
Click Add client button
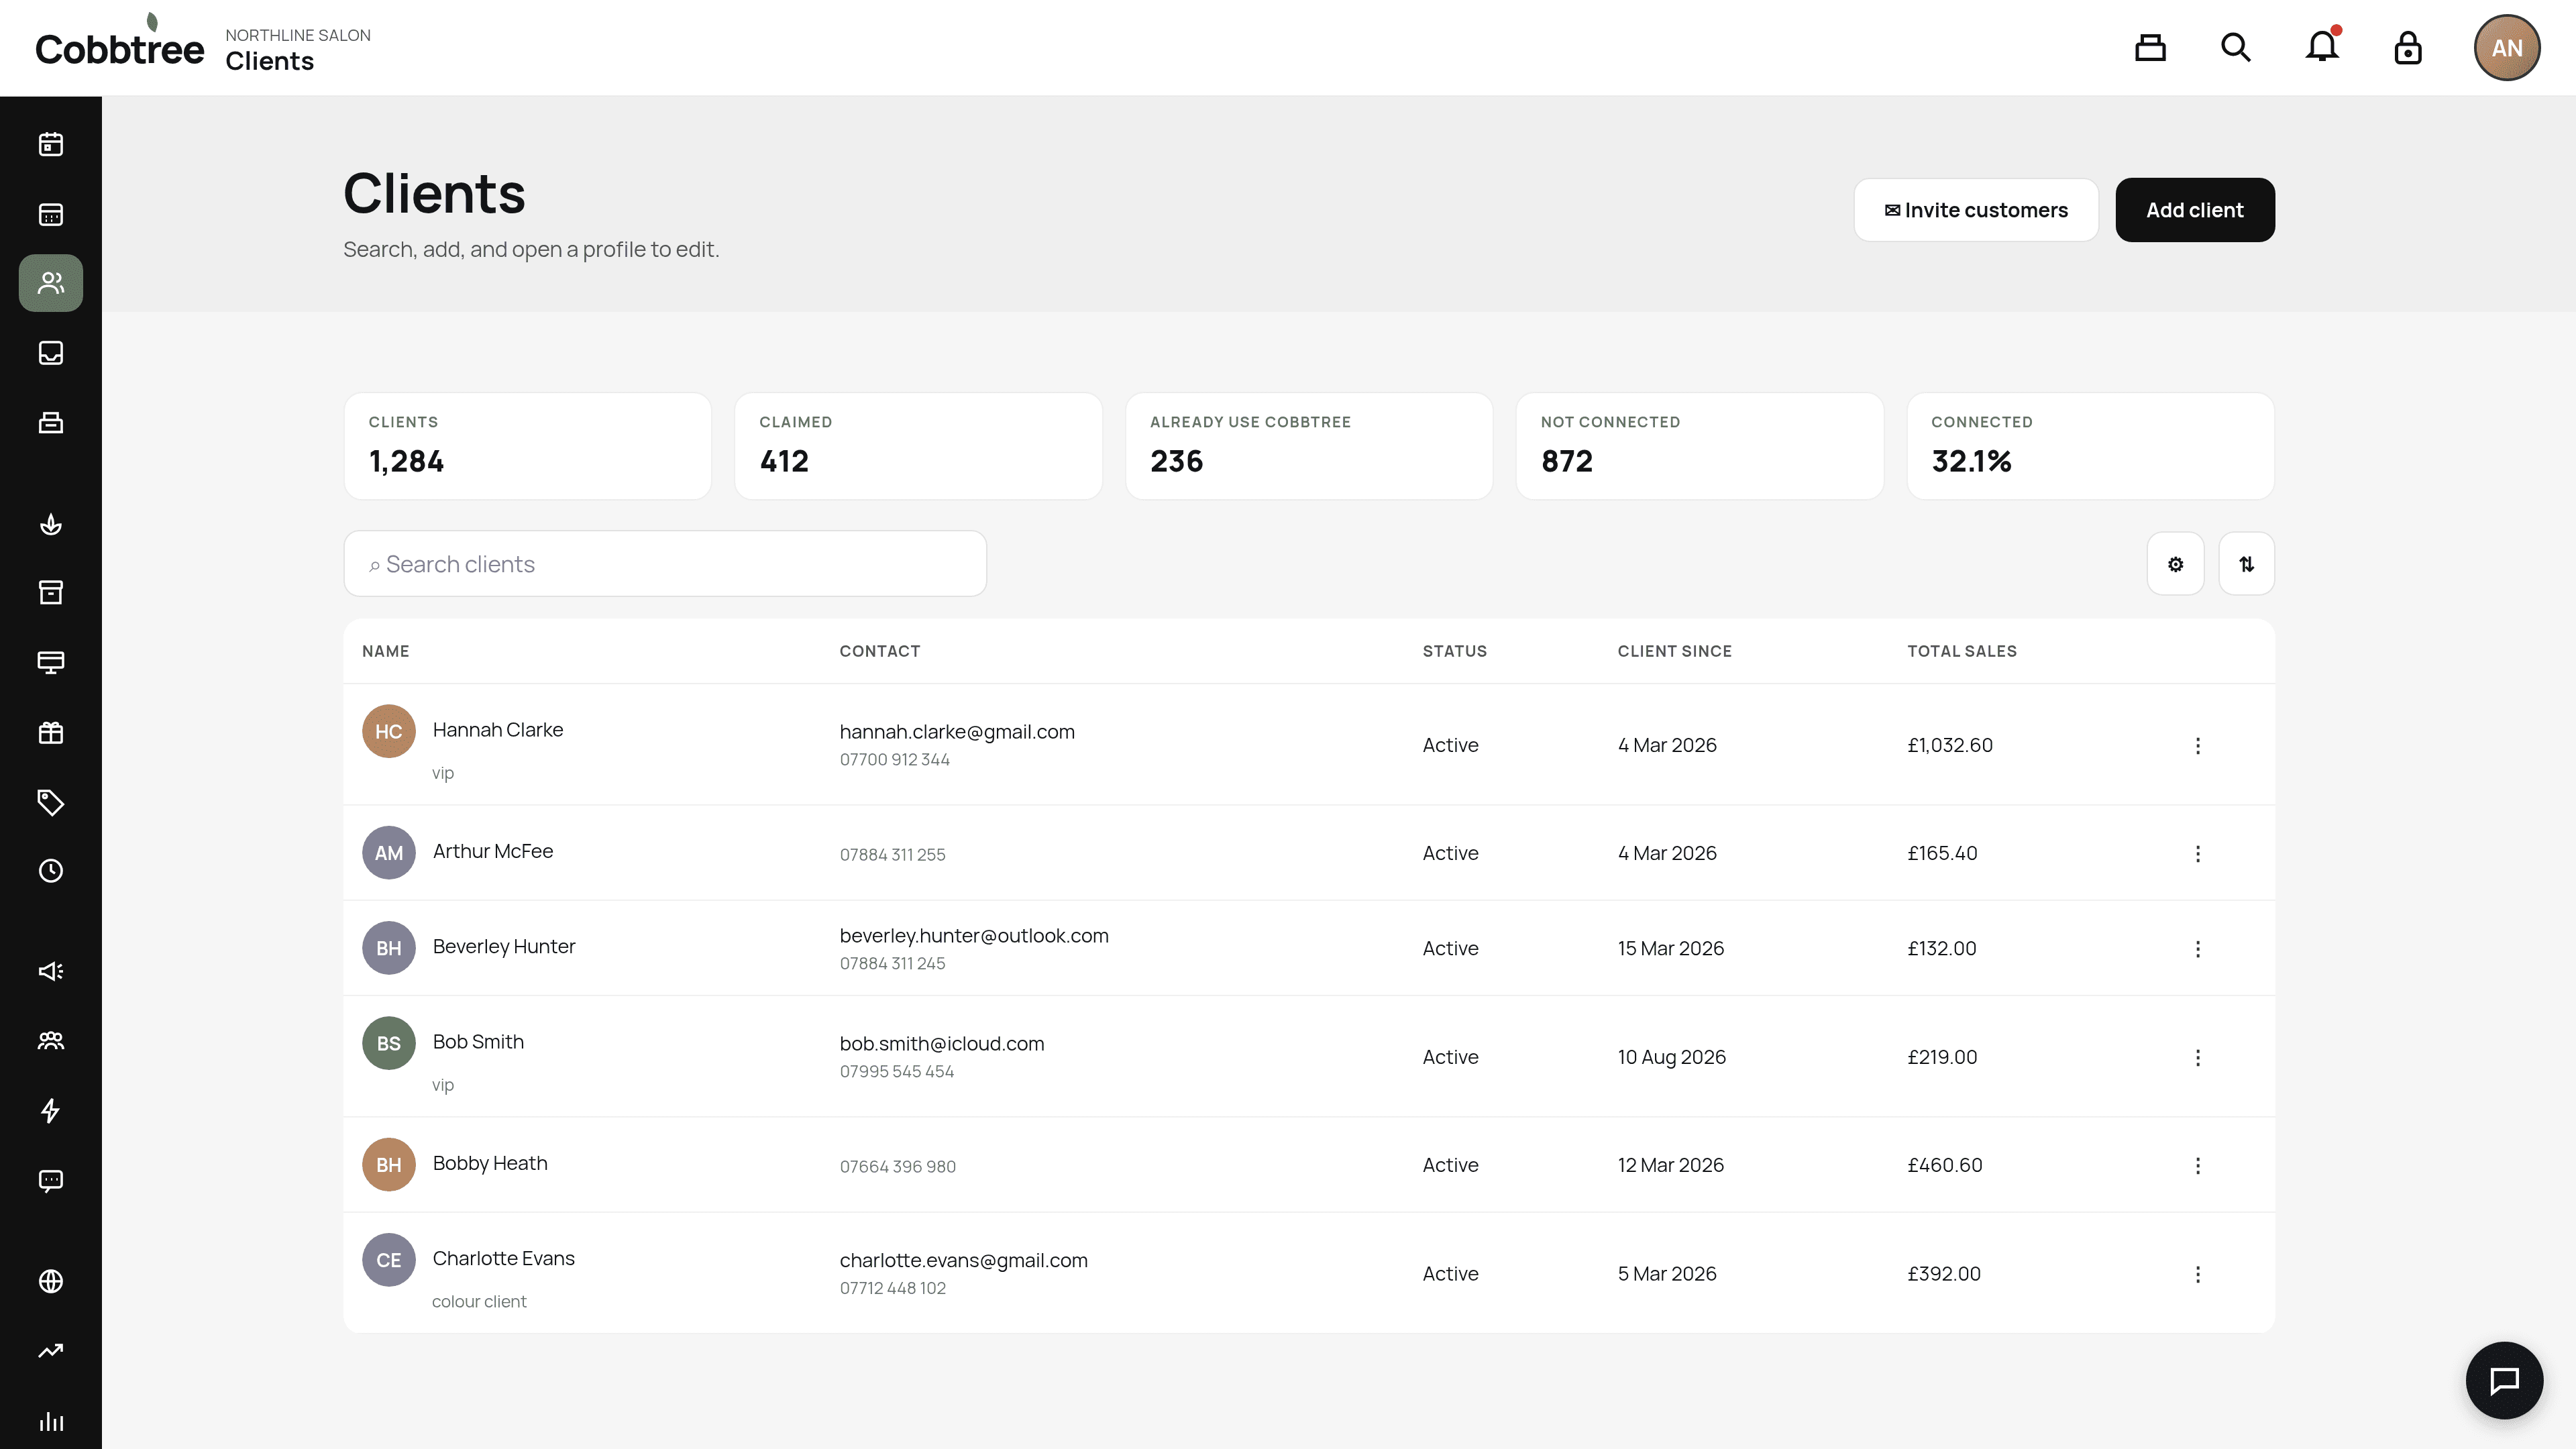pyautogui.click(x=2195, y=210)
